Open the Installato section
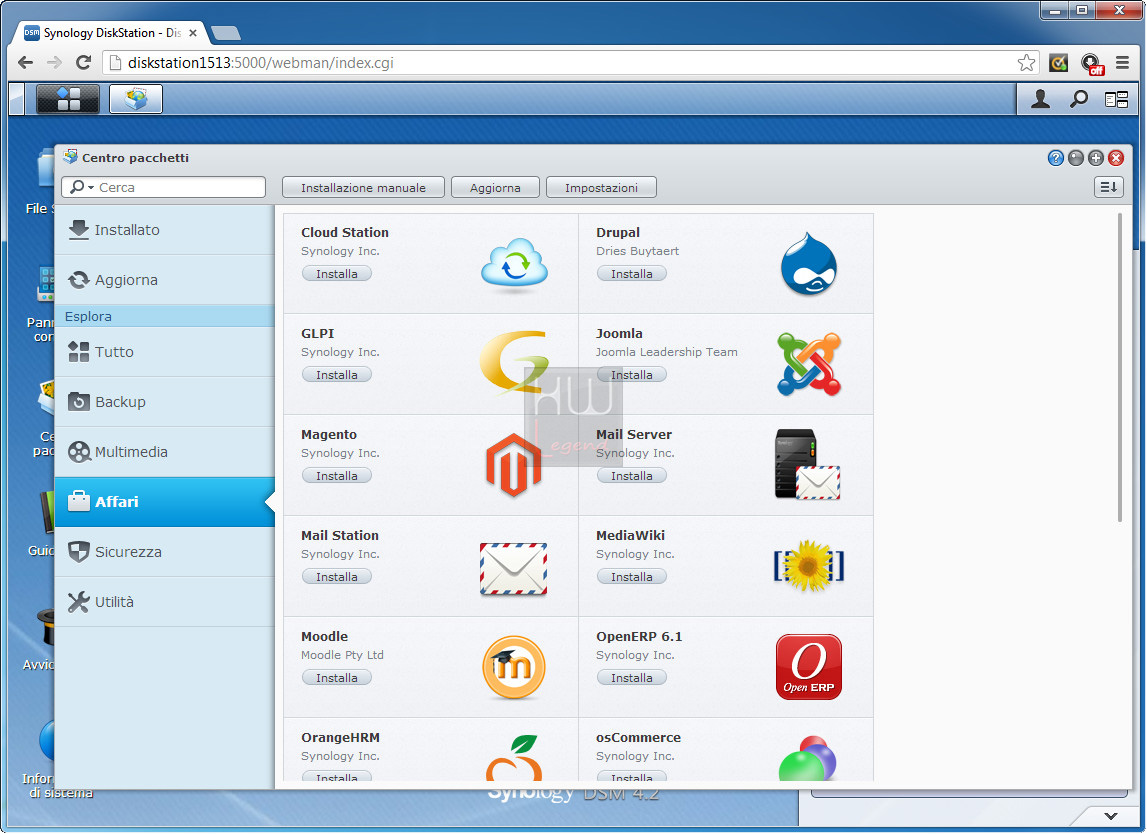The height and width of the screenshot is (834, 1147). pos(165,230)
